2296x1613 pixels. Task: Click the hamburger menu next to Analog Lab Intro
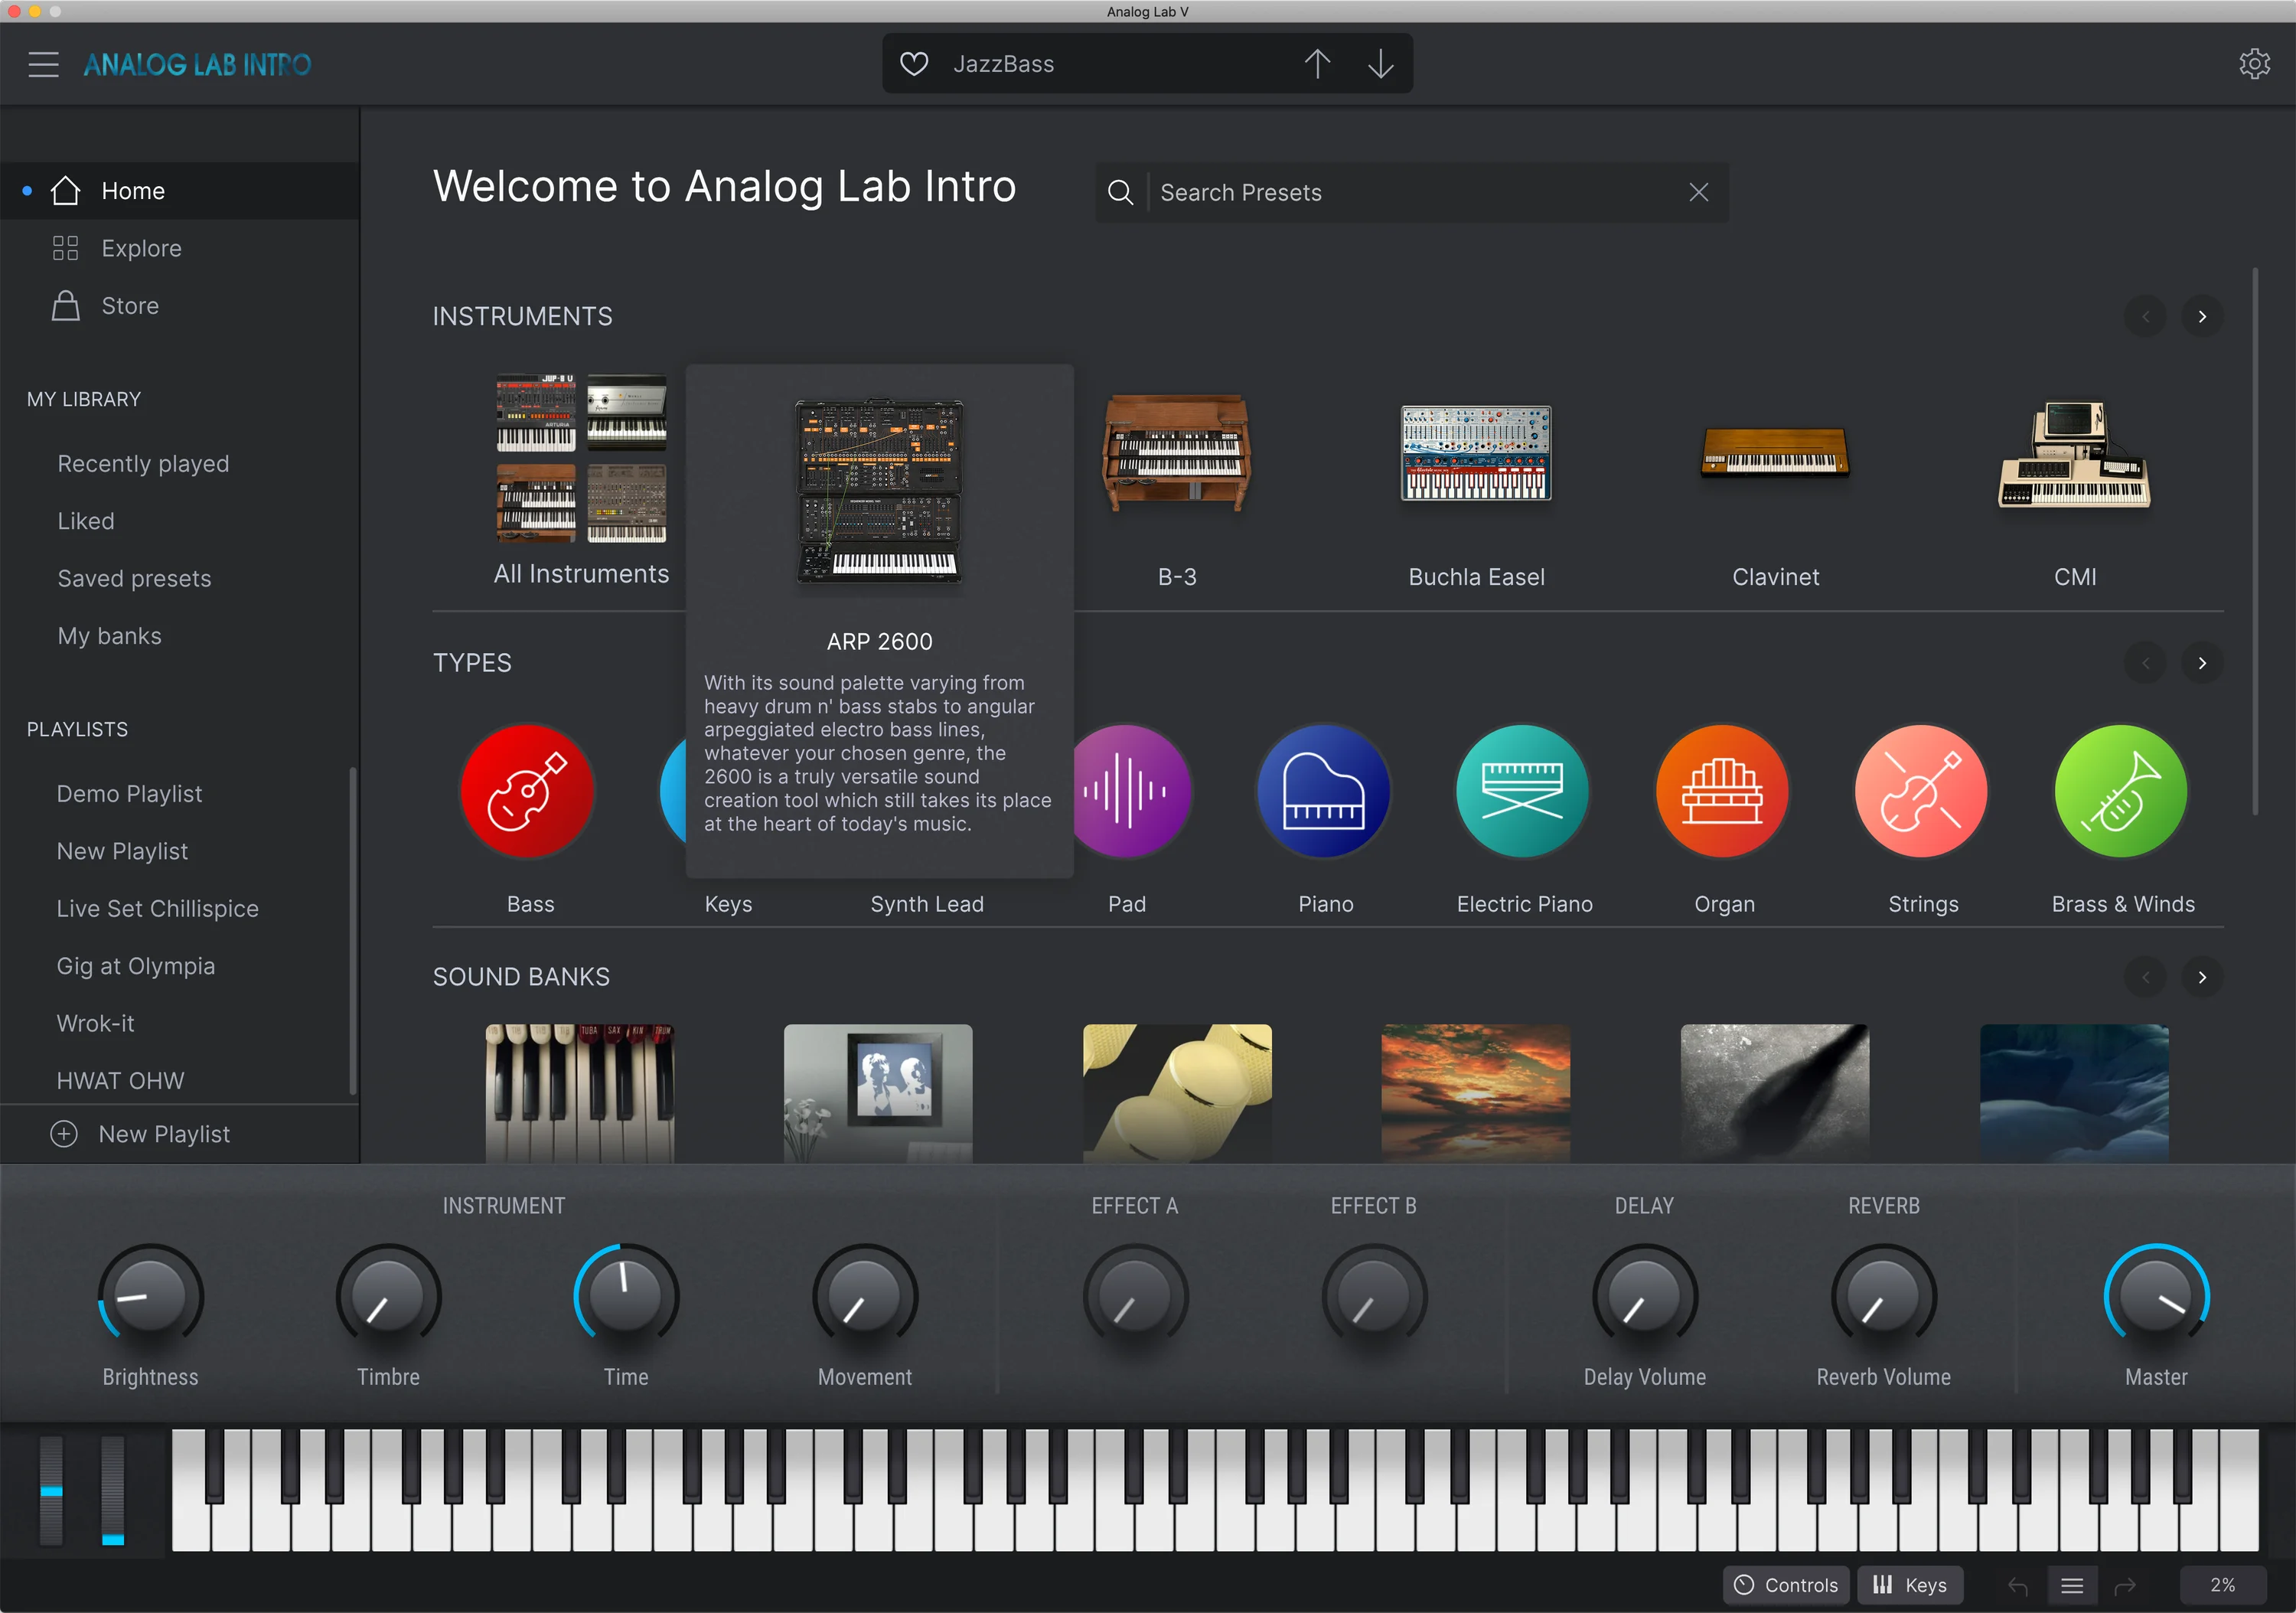click(43, 63)
